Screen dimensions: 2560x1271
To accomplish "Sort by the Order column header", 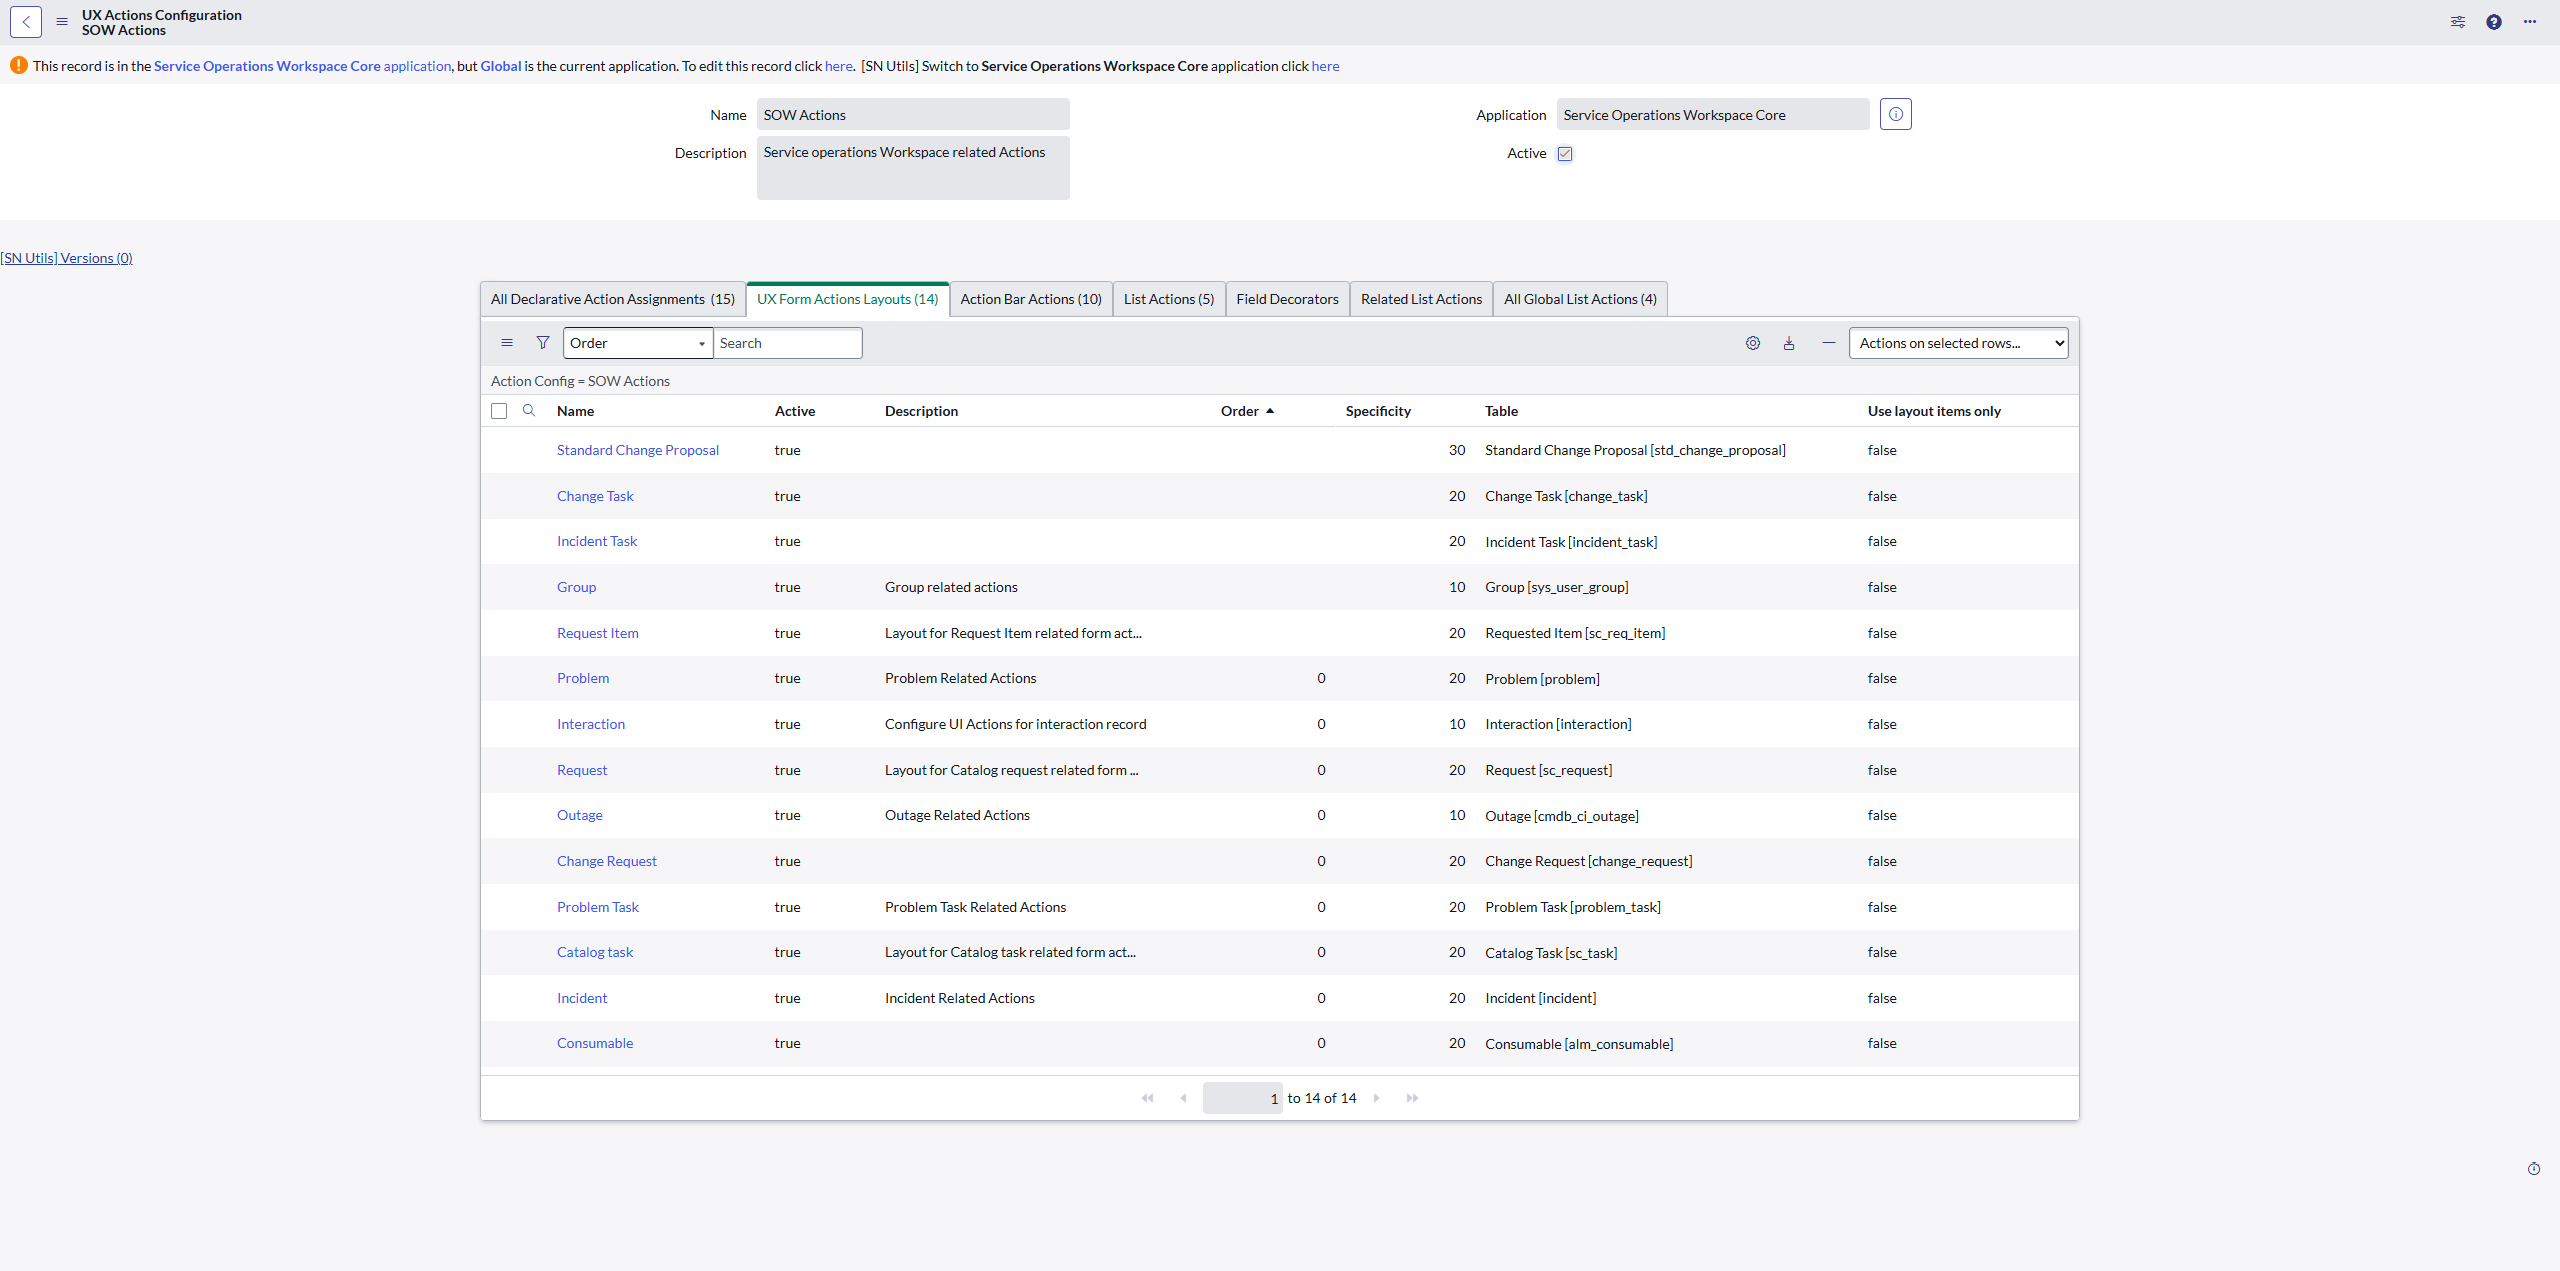I will click(x=1240, y=411).
